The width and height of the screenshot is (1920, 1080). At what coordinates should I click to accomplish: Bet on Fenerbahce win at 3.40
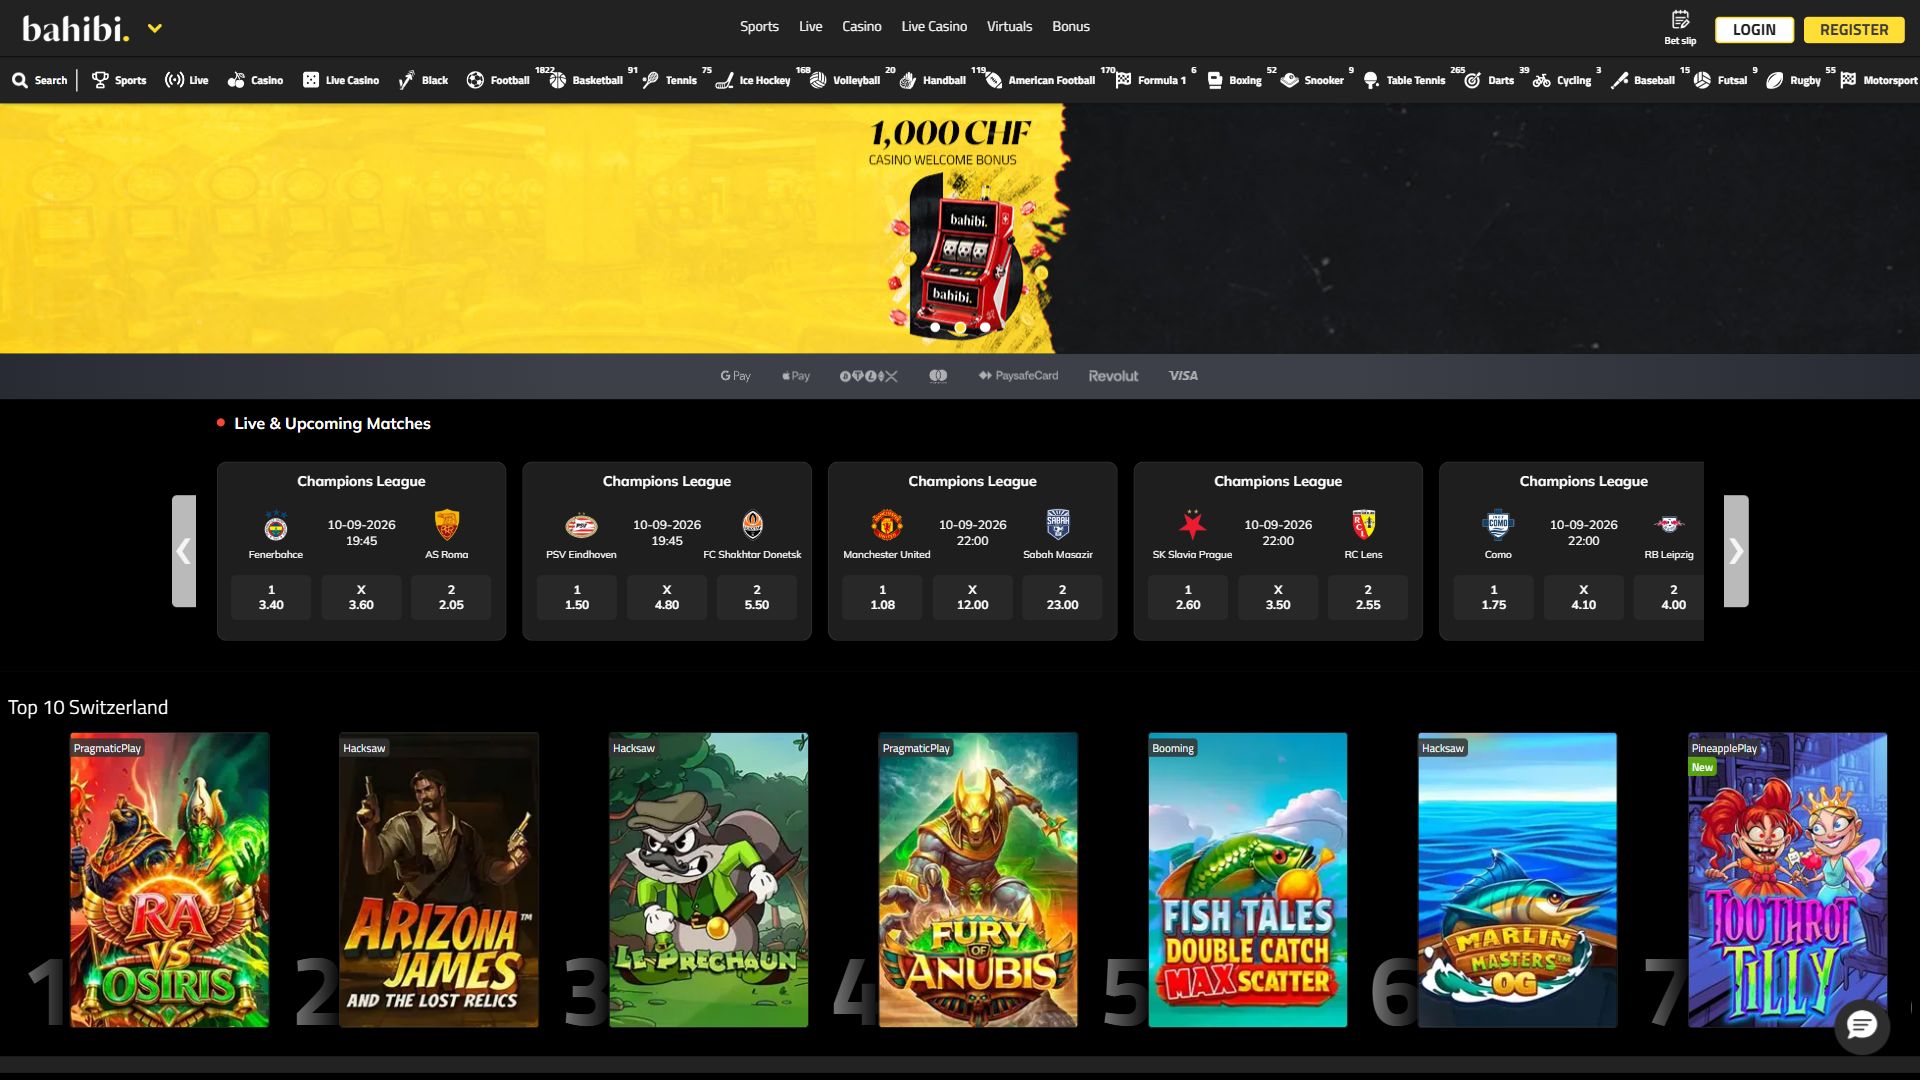point(271,597)
